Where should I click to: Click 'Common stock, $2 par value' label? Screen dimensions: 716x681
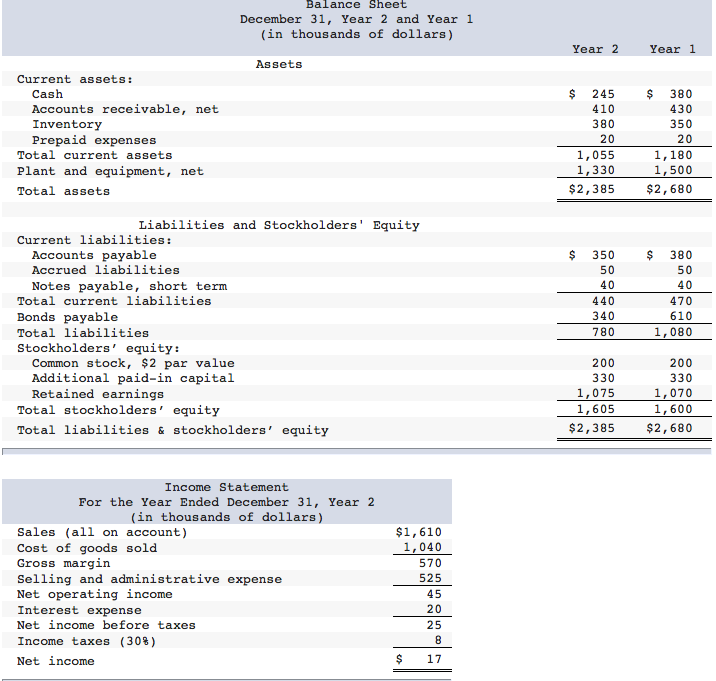[x=133, y=364]
